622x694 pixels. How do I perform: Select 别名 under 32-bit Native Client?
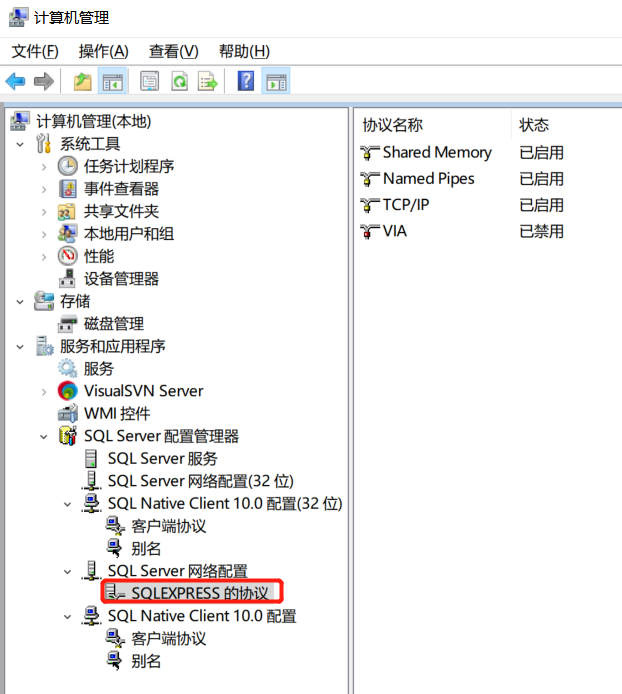click(x=146, y=549)
